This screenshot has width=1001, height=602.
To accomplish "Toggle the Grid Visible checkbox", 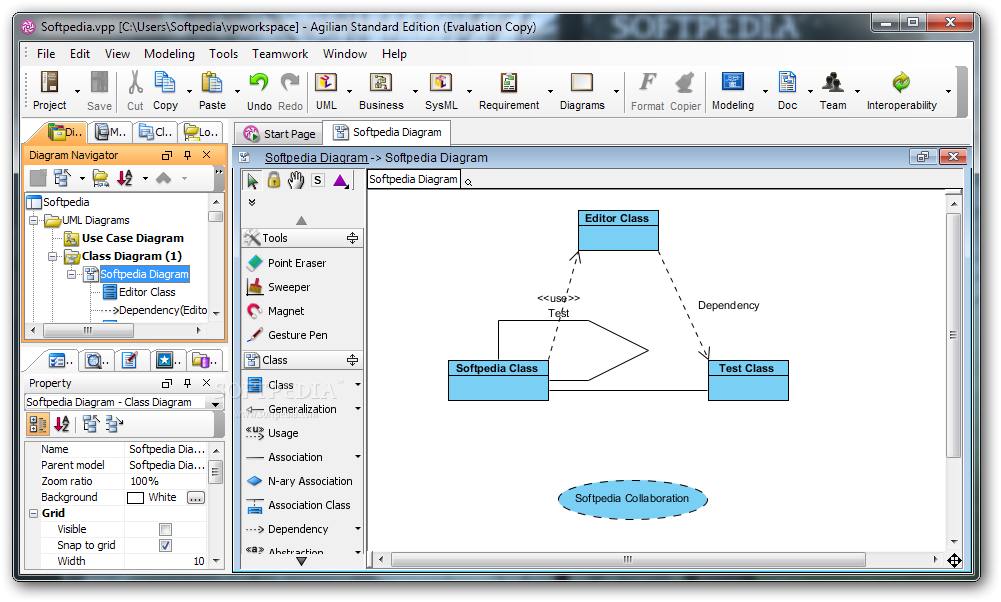I will tap(165, 529).
